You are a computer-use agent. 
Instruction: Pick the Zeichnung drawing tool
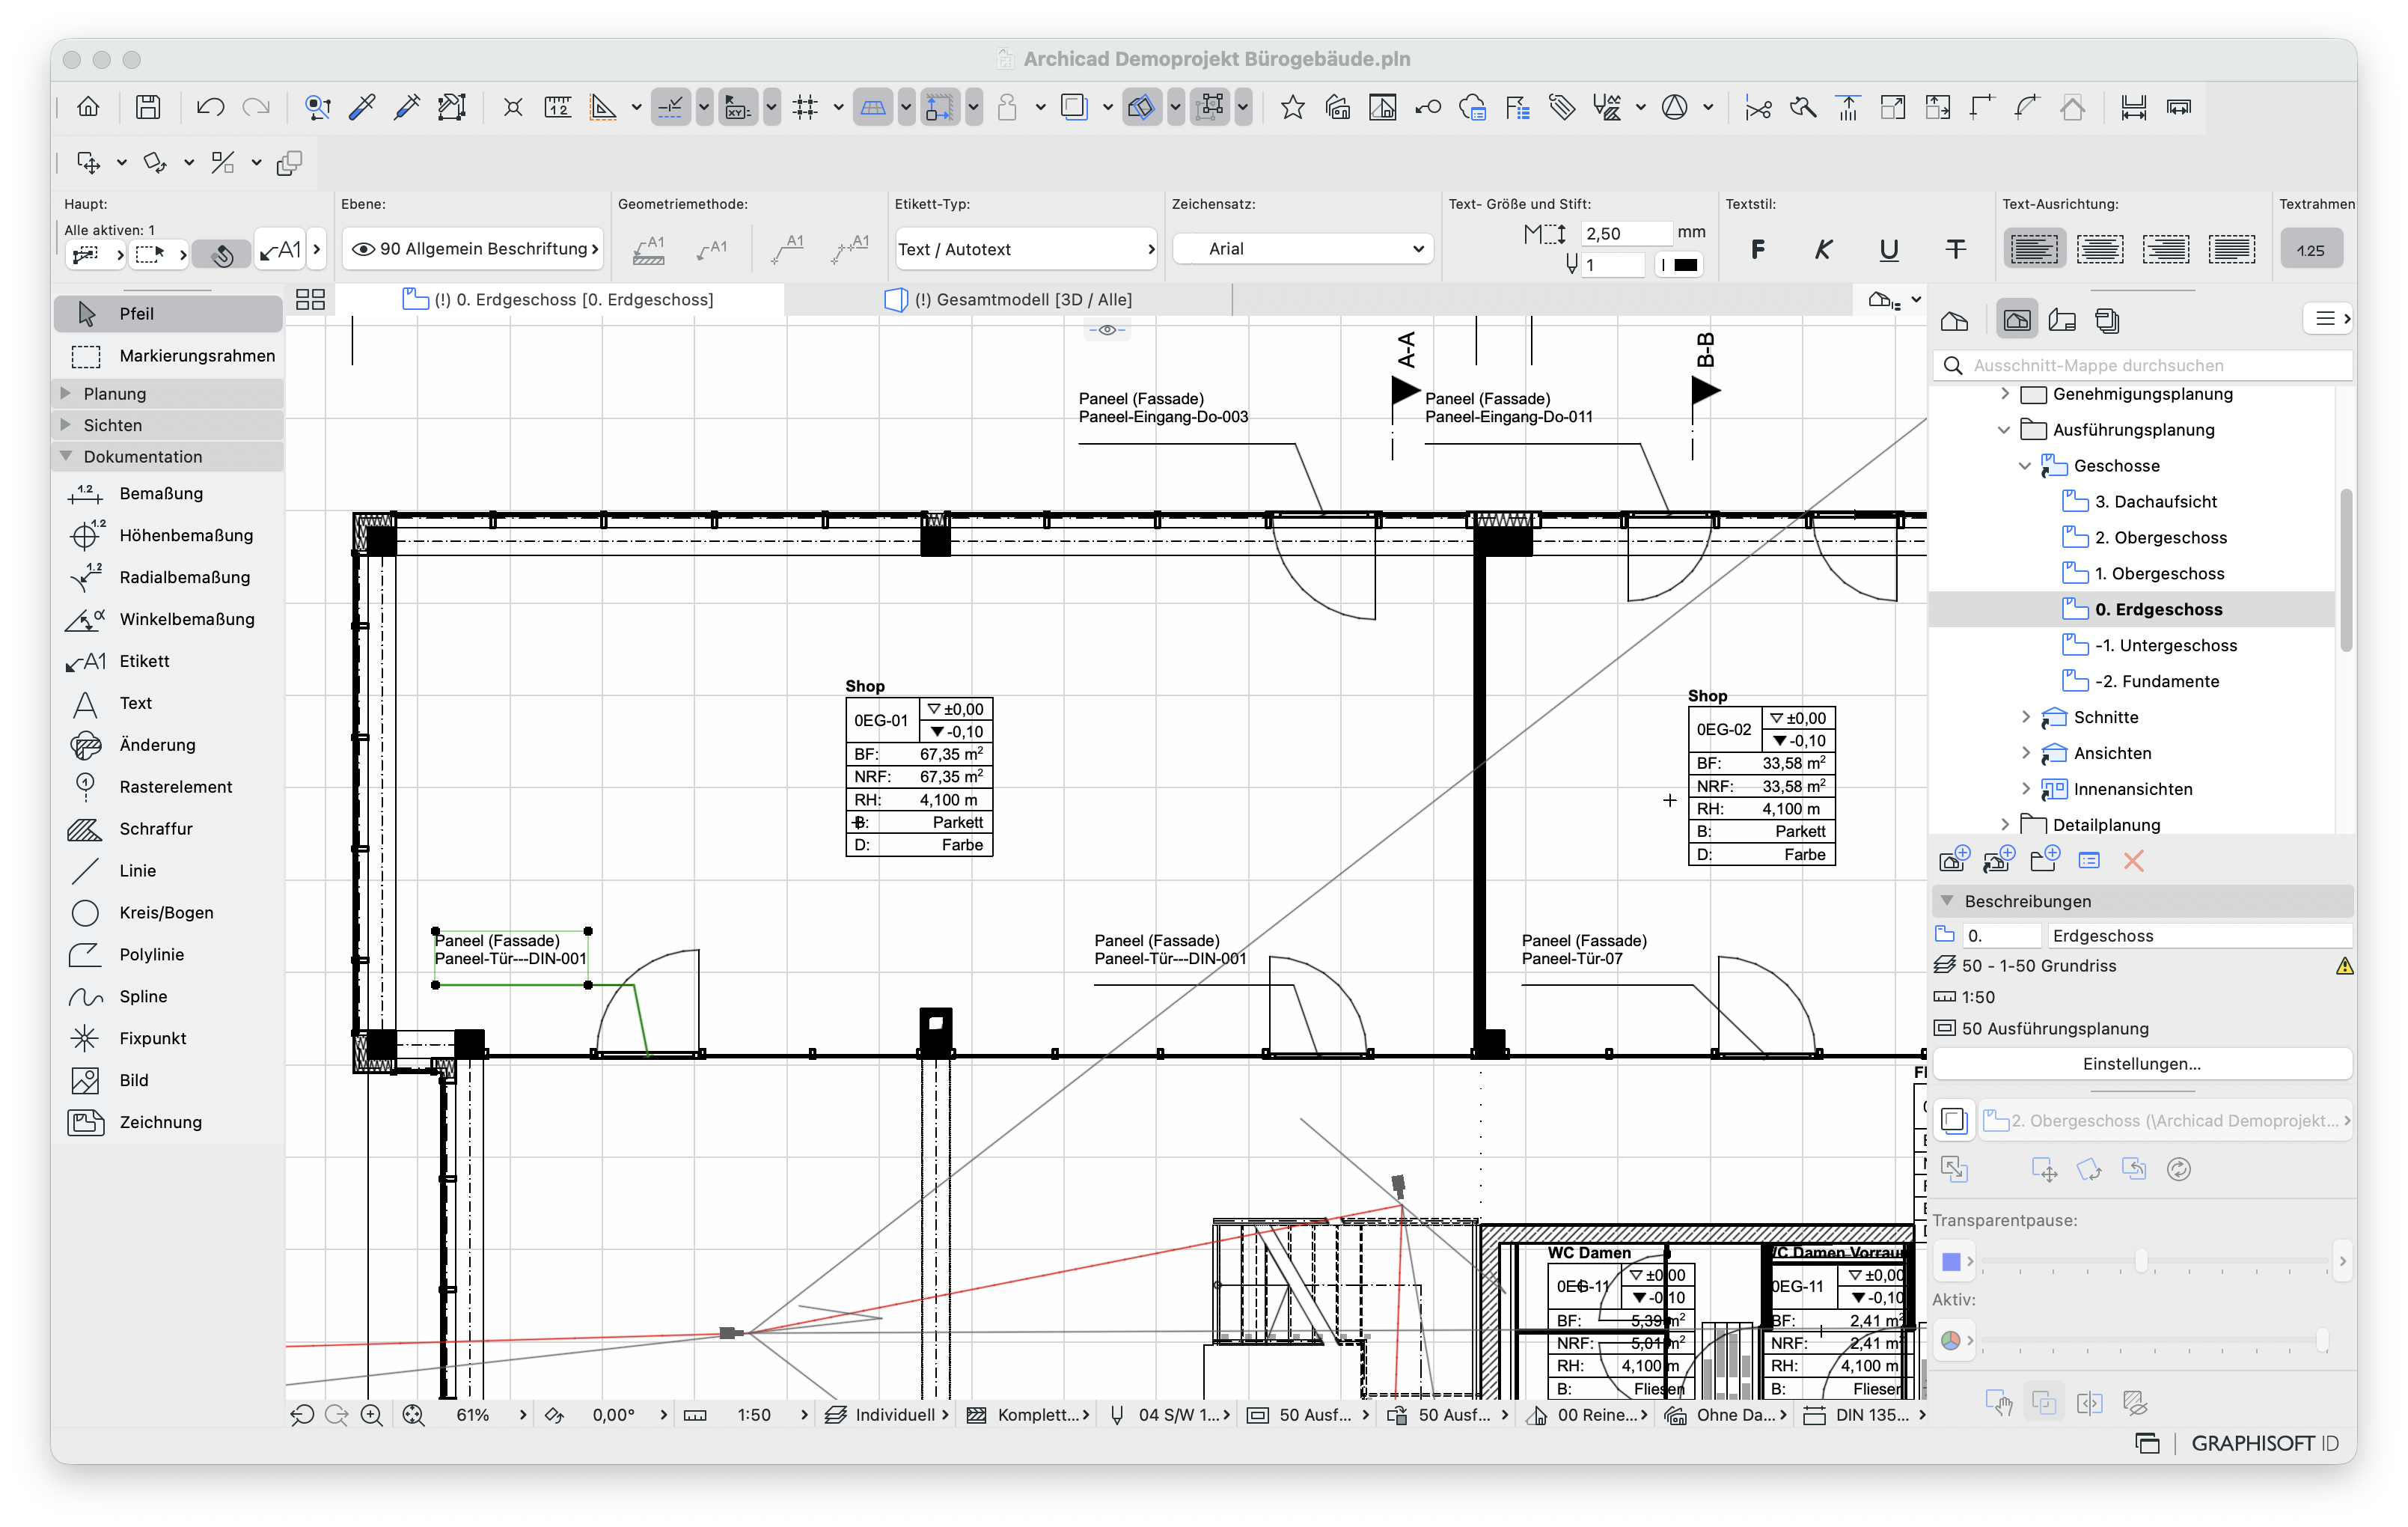click(x=168, y=1124)
